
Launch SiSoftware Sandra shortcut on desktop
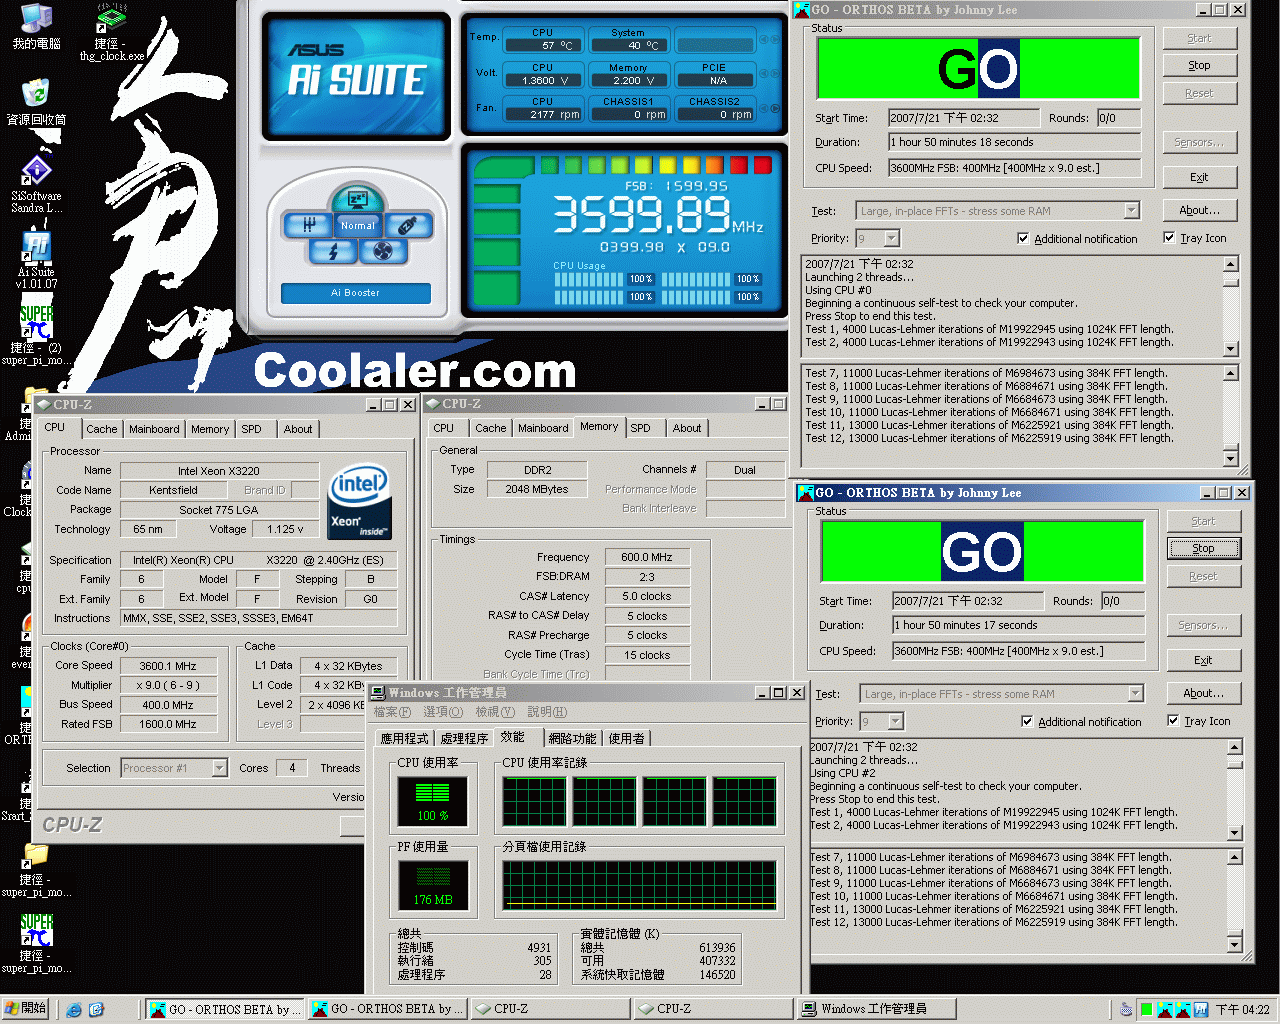pos(36,184)
